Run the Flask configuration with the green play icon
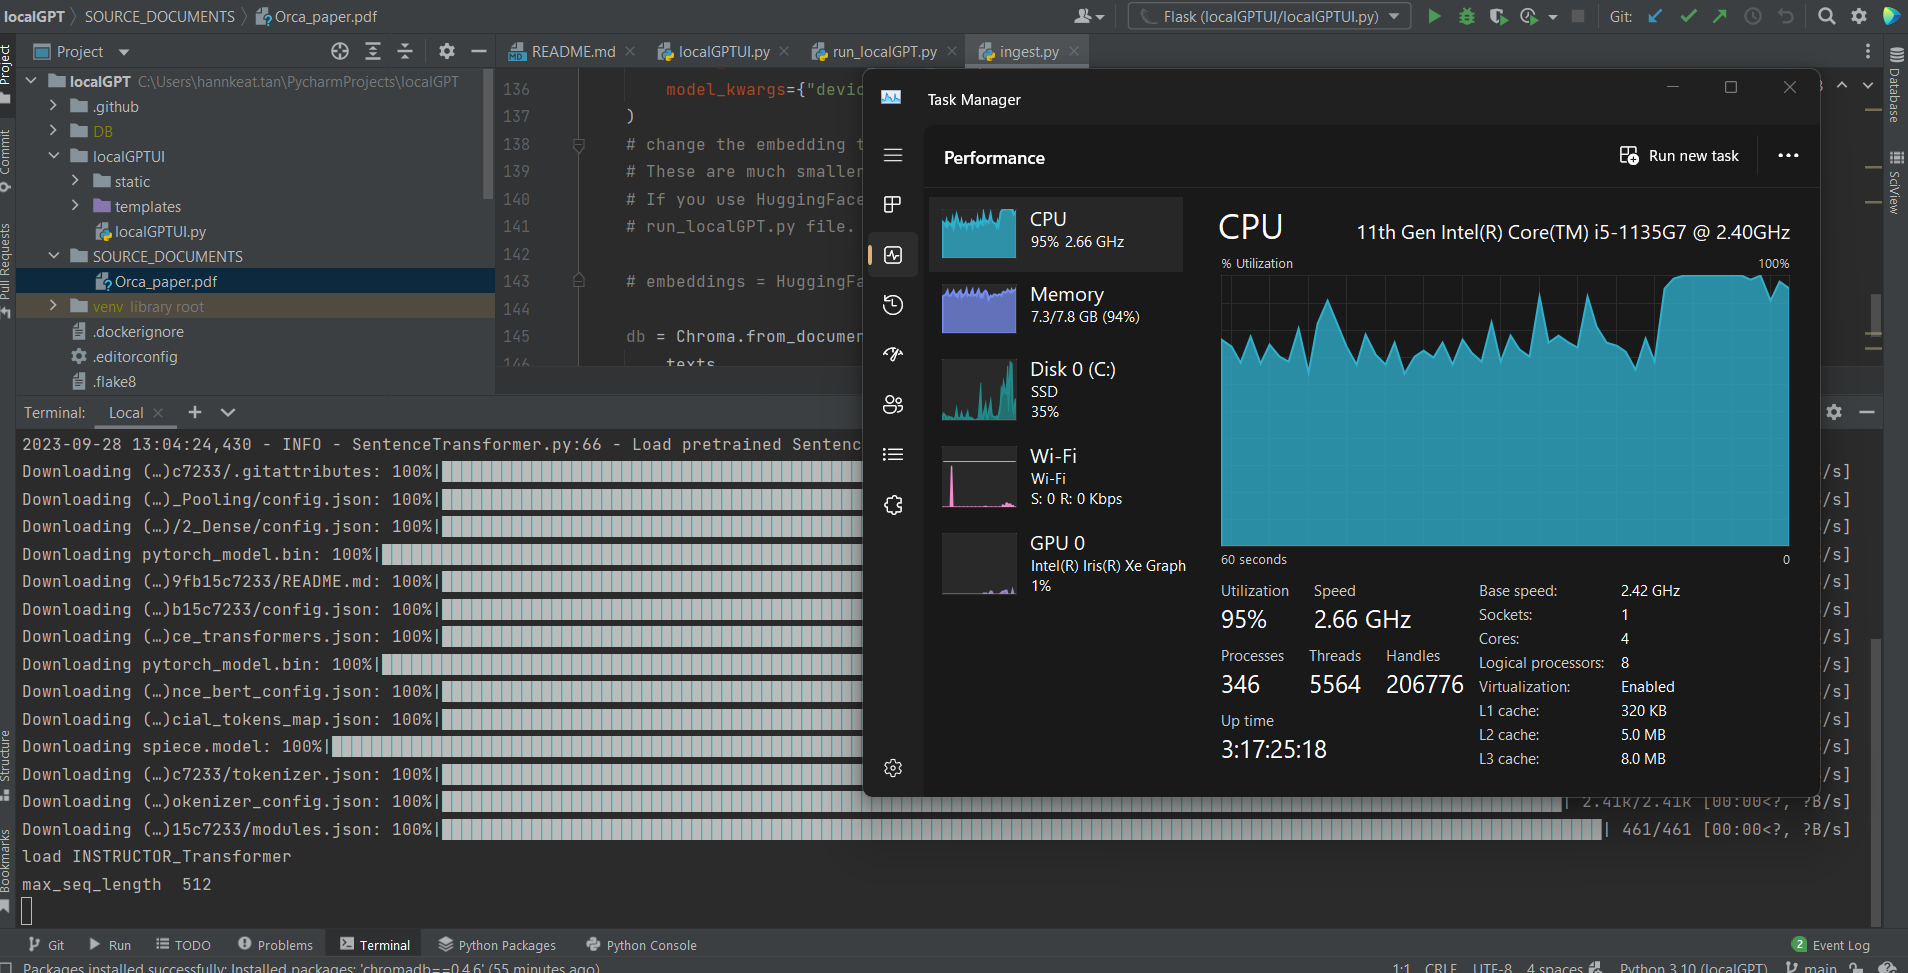1908x973 pixels. pos(1433,16)
